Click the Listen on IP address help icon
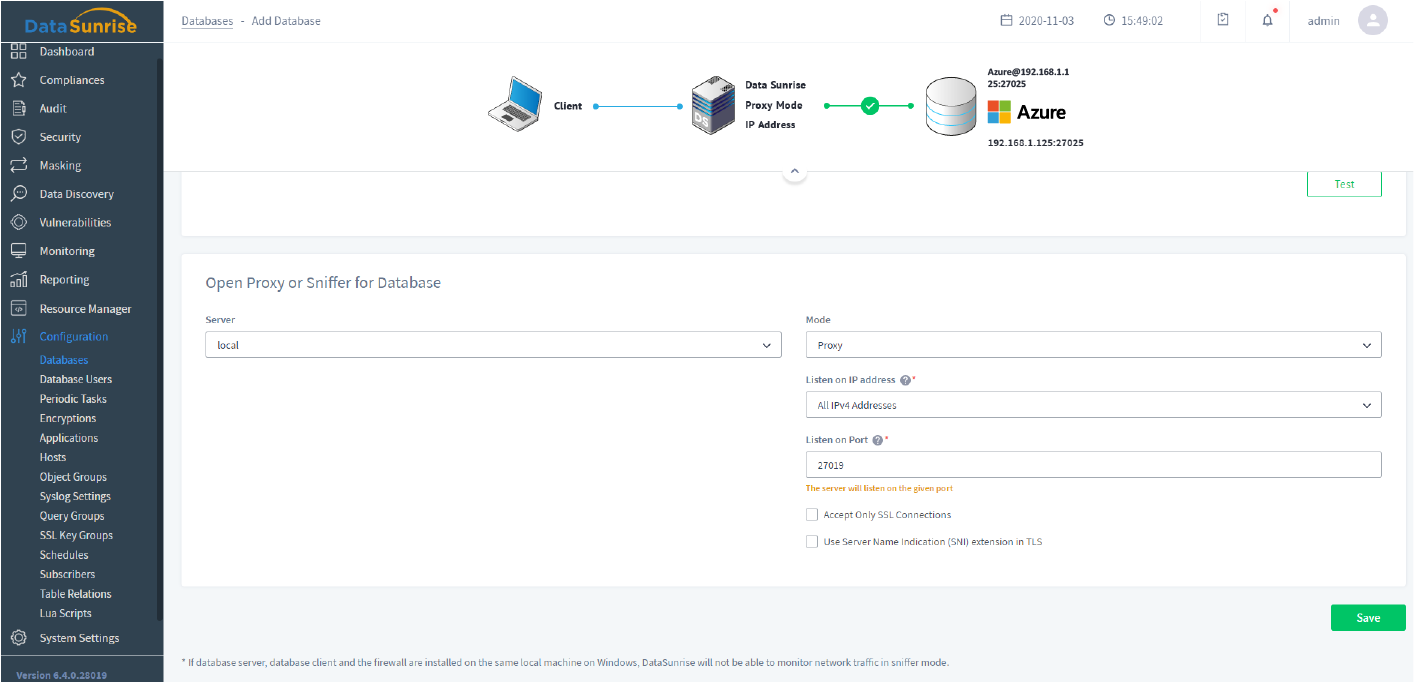This screenshot has width=1414, height=682. click(x=905, y=380)
